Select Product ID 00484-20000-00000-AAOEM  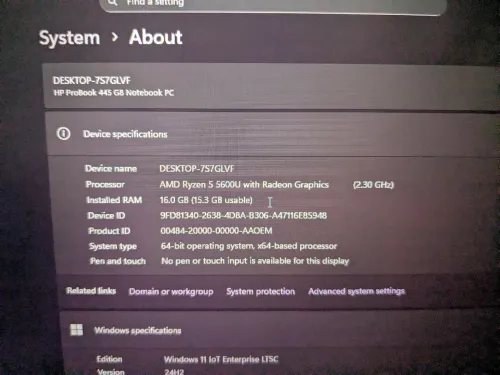coord(216,231)
